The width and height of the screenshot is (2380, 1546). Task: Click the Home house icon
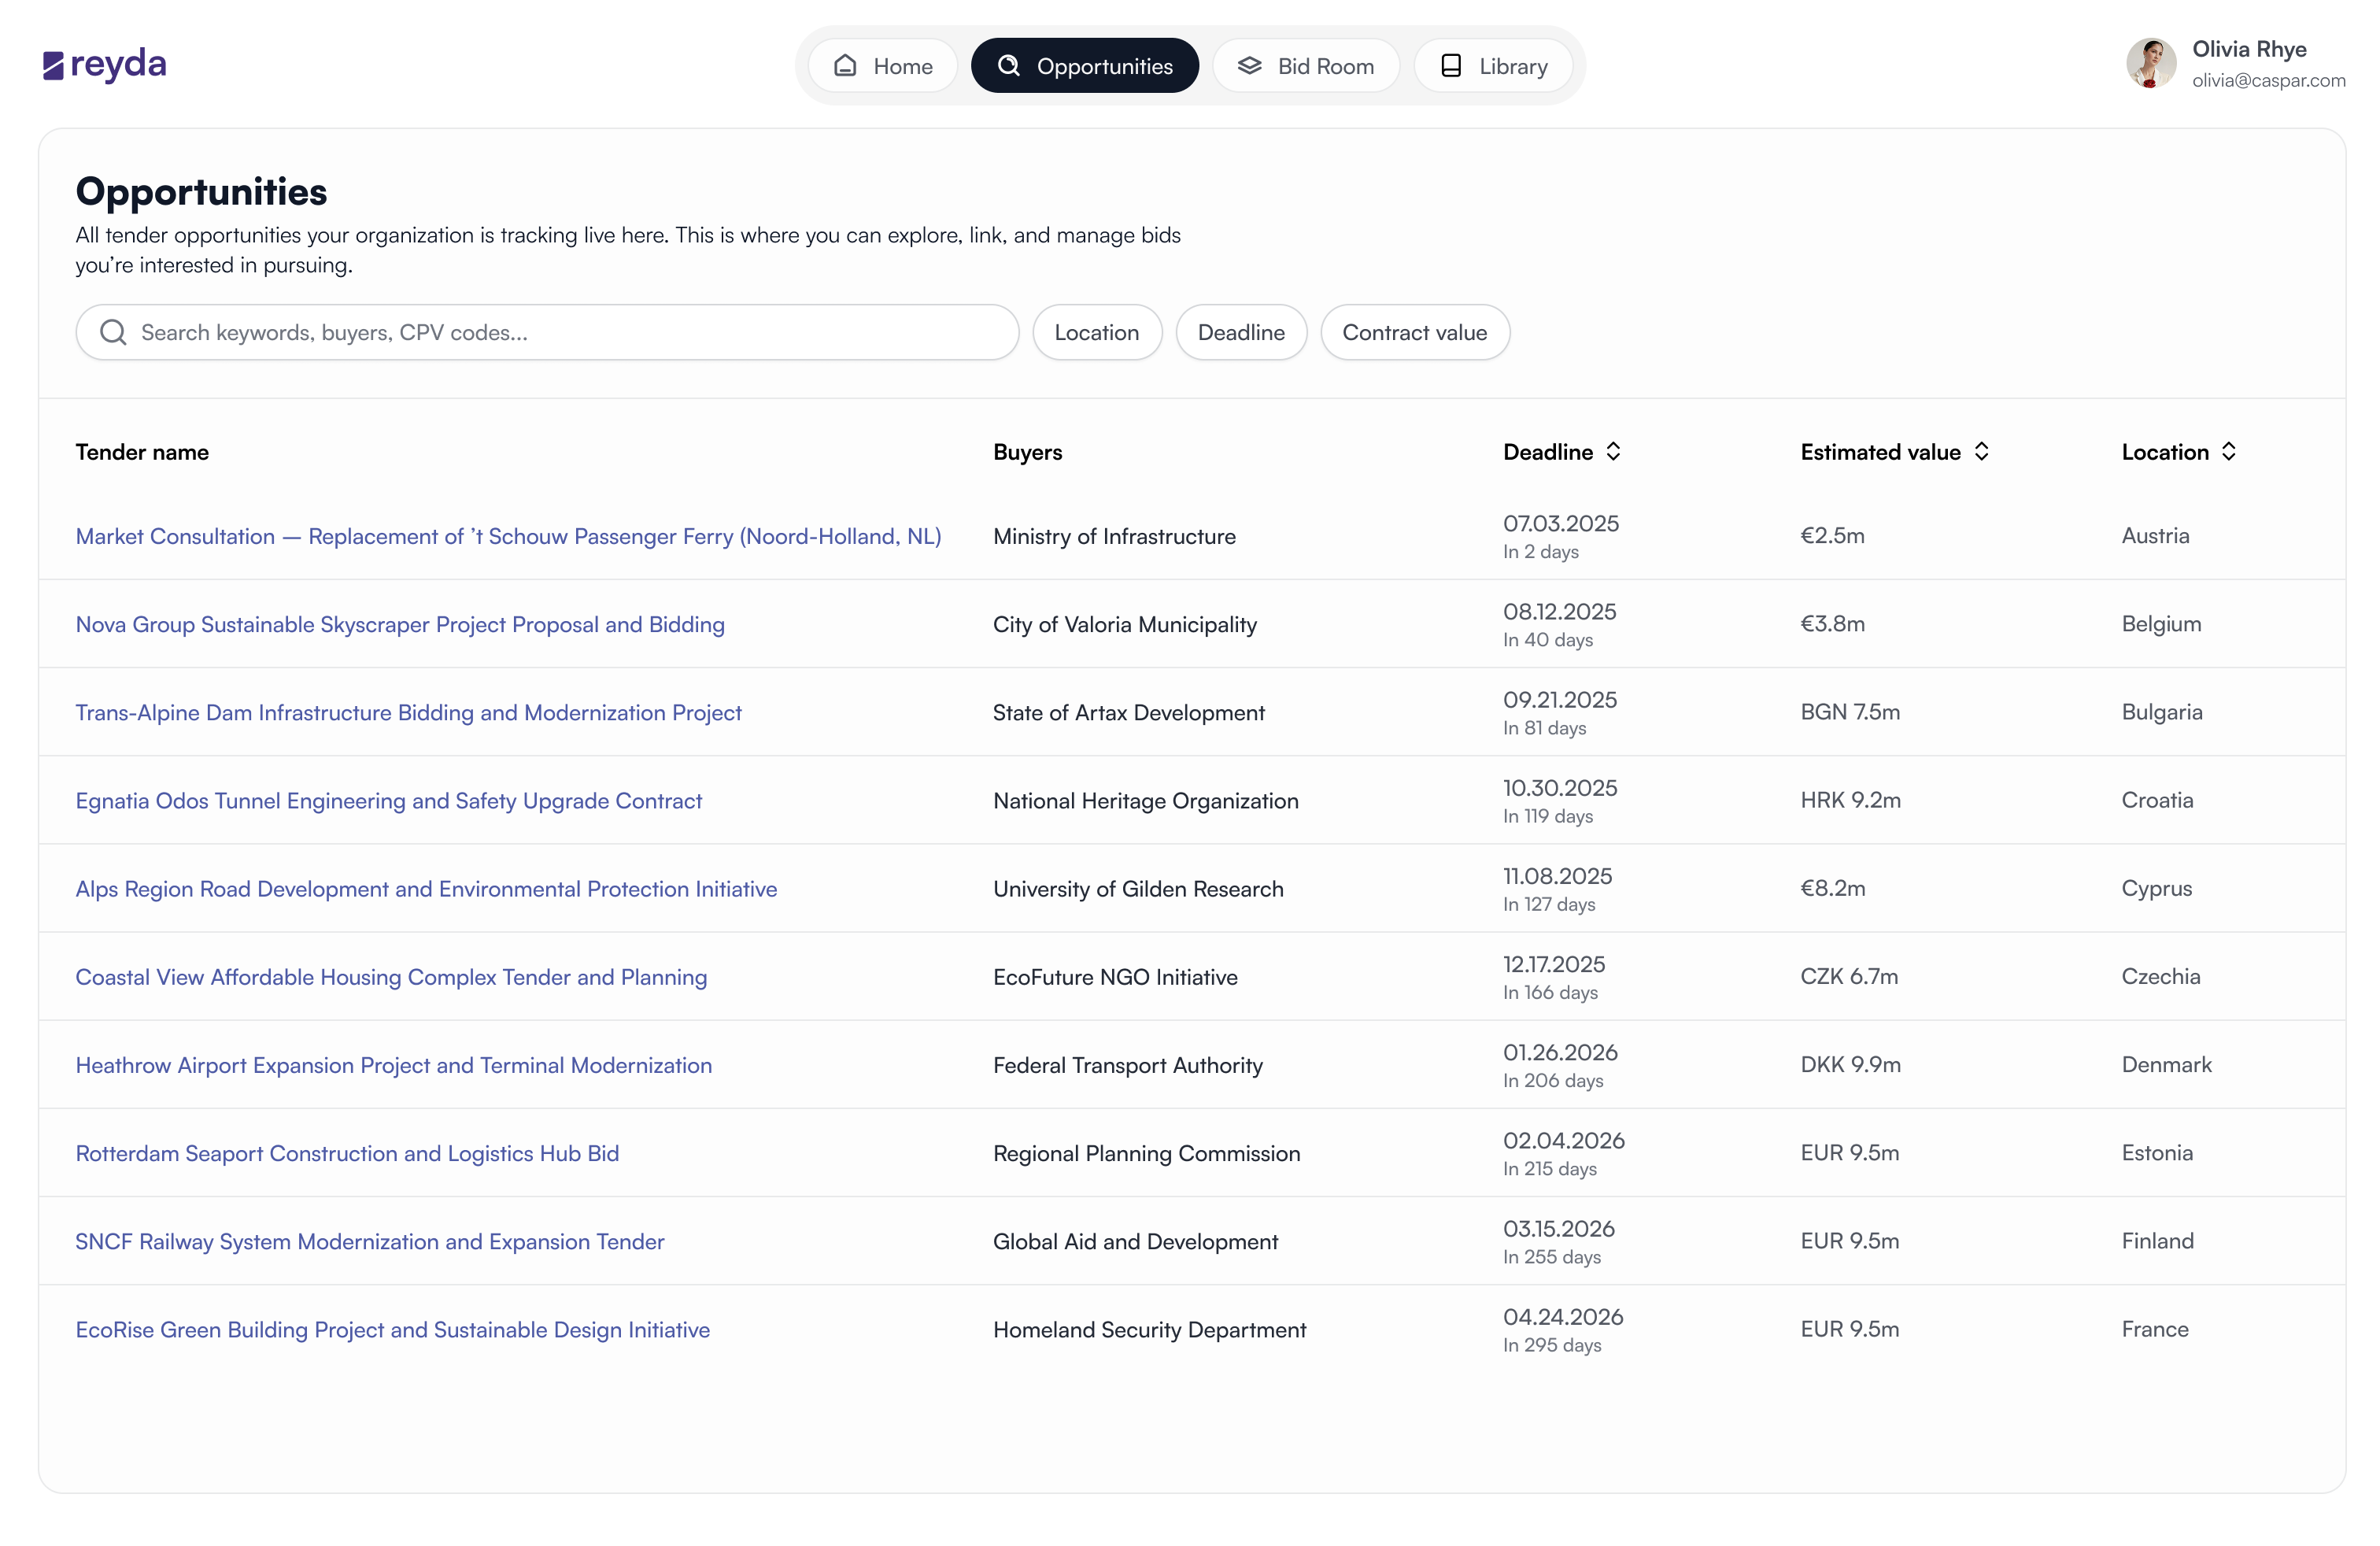click(x=845, y=65)
